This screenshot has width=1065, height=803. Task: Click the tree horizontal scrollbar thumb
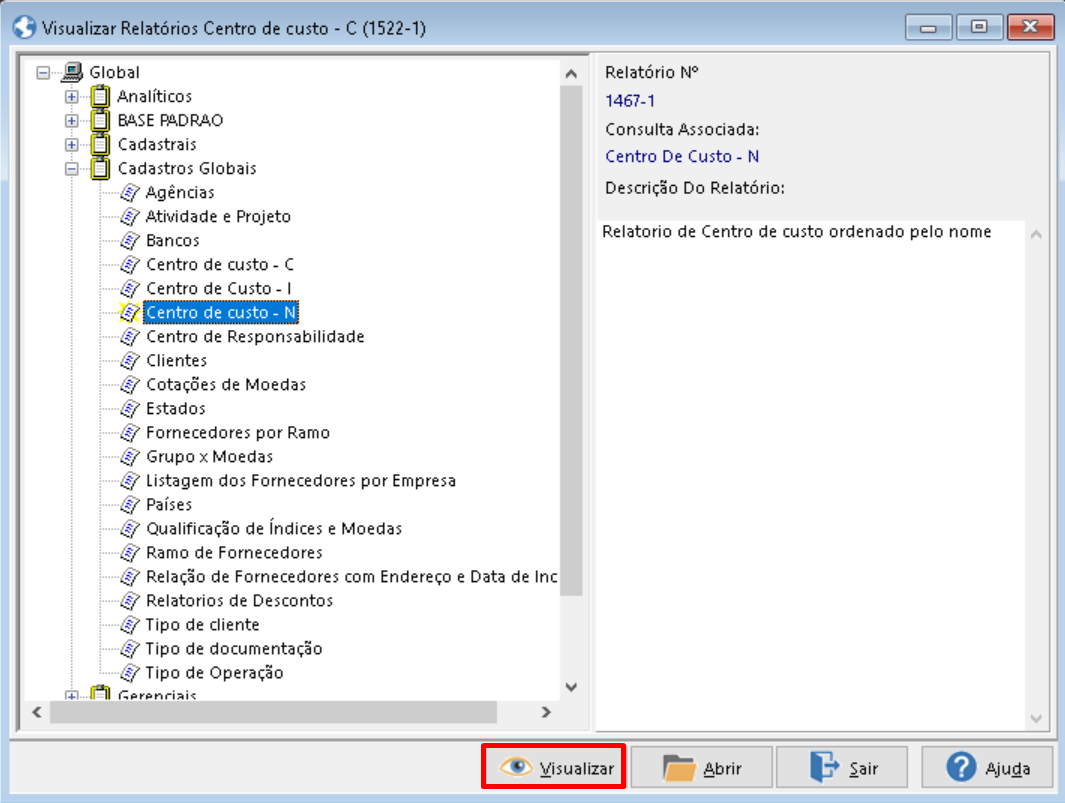(x=273, y=712)
